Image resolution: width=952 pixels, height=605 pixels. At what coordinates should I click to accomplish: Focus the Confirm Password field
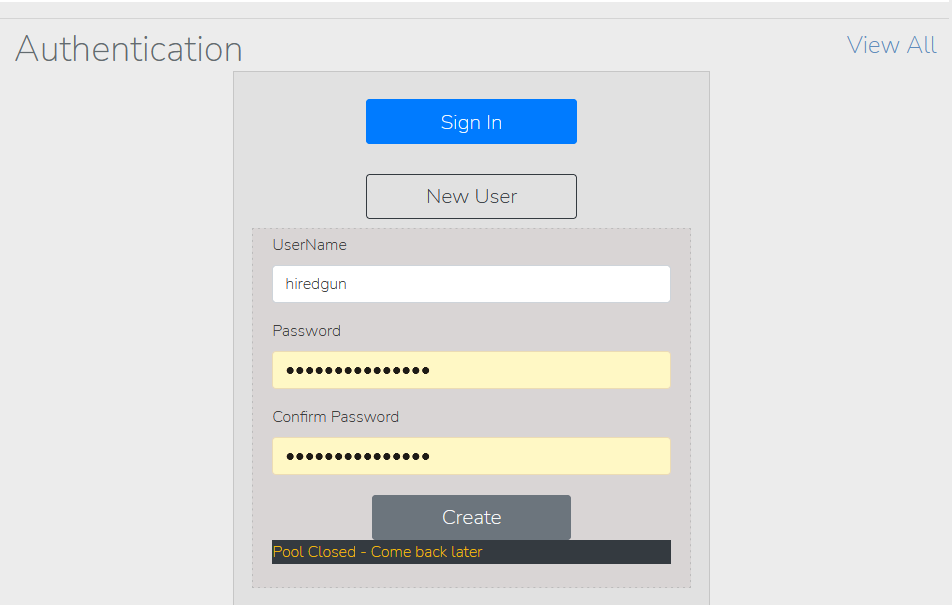click(471, 456)
